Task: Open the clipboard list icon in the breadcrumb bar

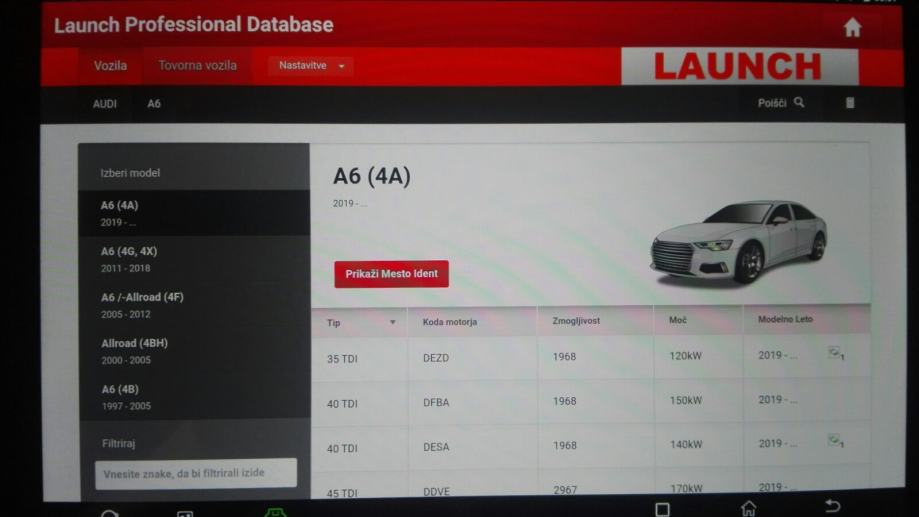Action: [850, 103]
